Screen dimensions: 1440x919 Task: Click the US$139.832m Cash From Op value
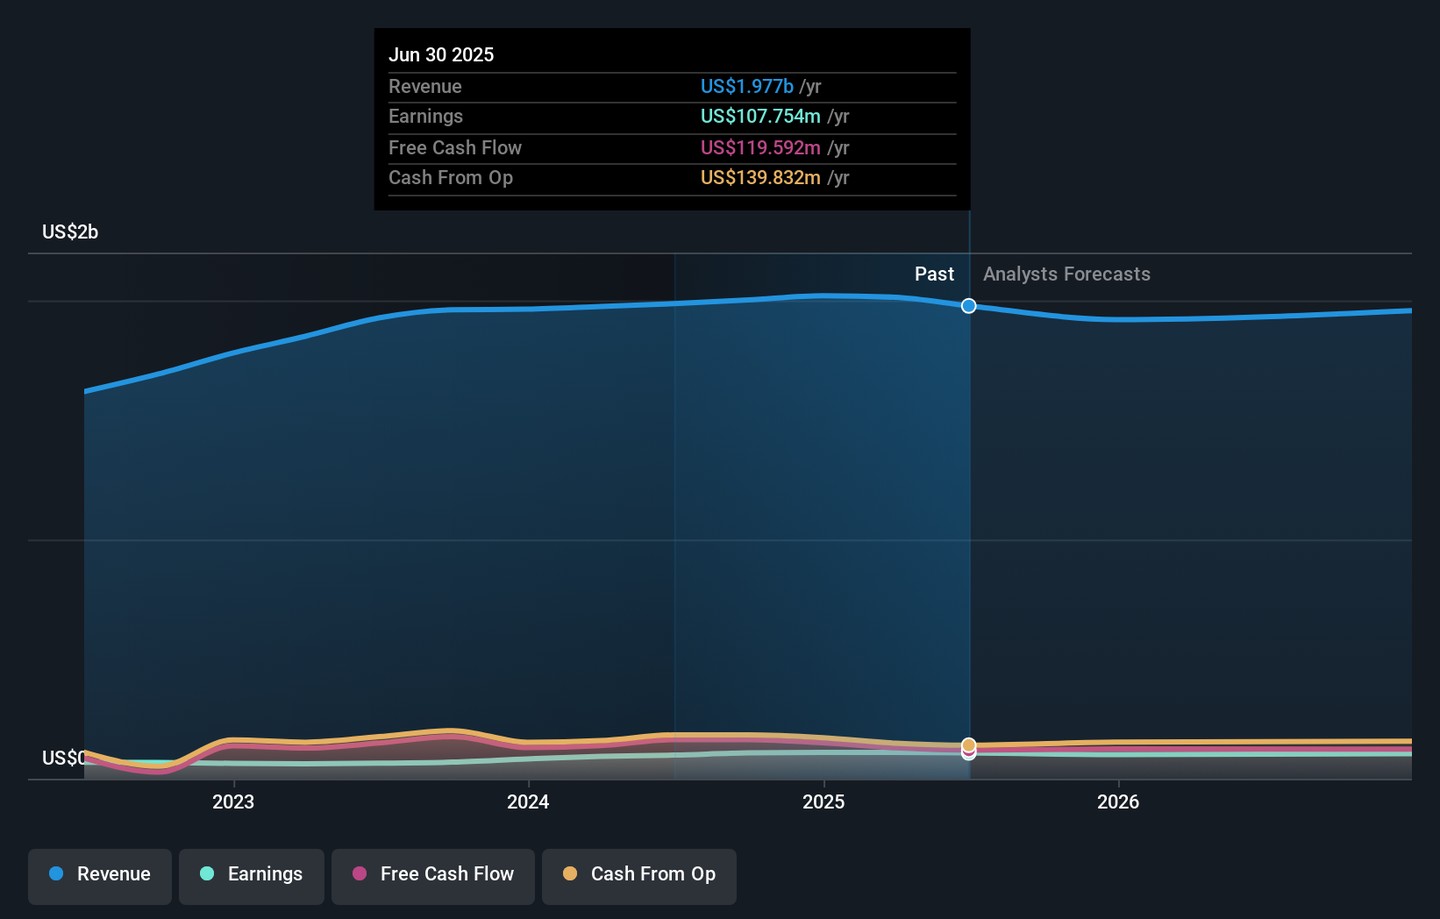pyautogui.click(x=760, y=178)
